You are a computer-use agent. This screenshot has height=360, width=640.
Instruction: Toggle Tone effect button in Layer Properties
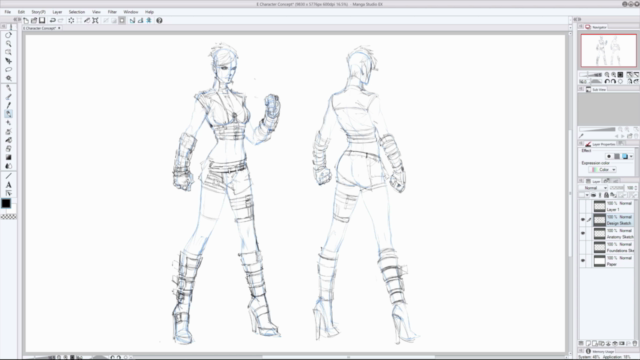(617, 156)
